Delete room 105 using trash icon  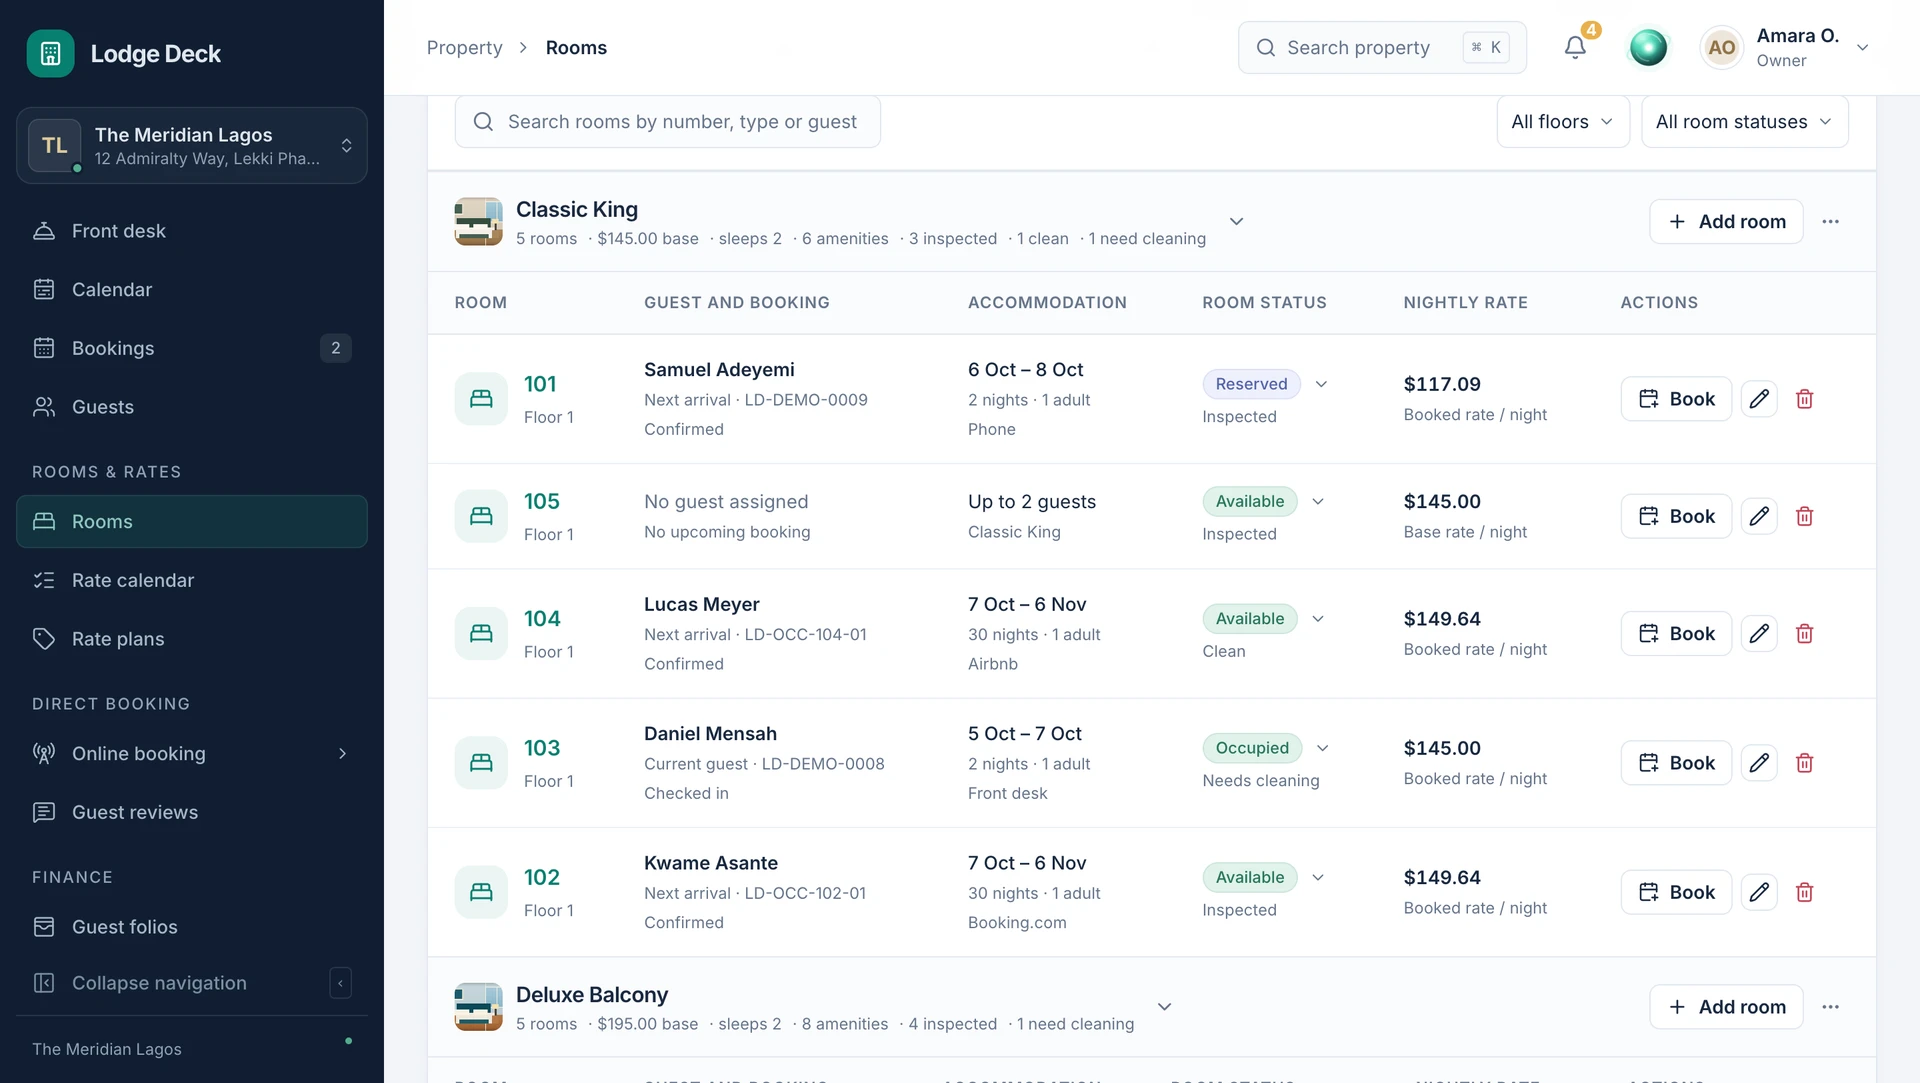[1805, 516]
